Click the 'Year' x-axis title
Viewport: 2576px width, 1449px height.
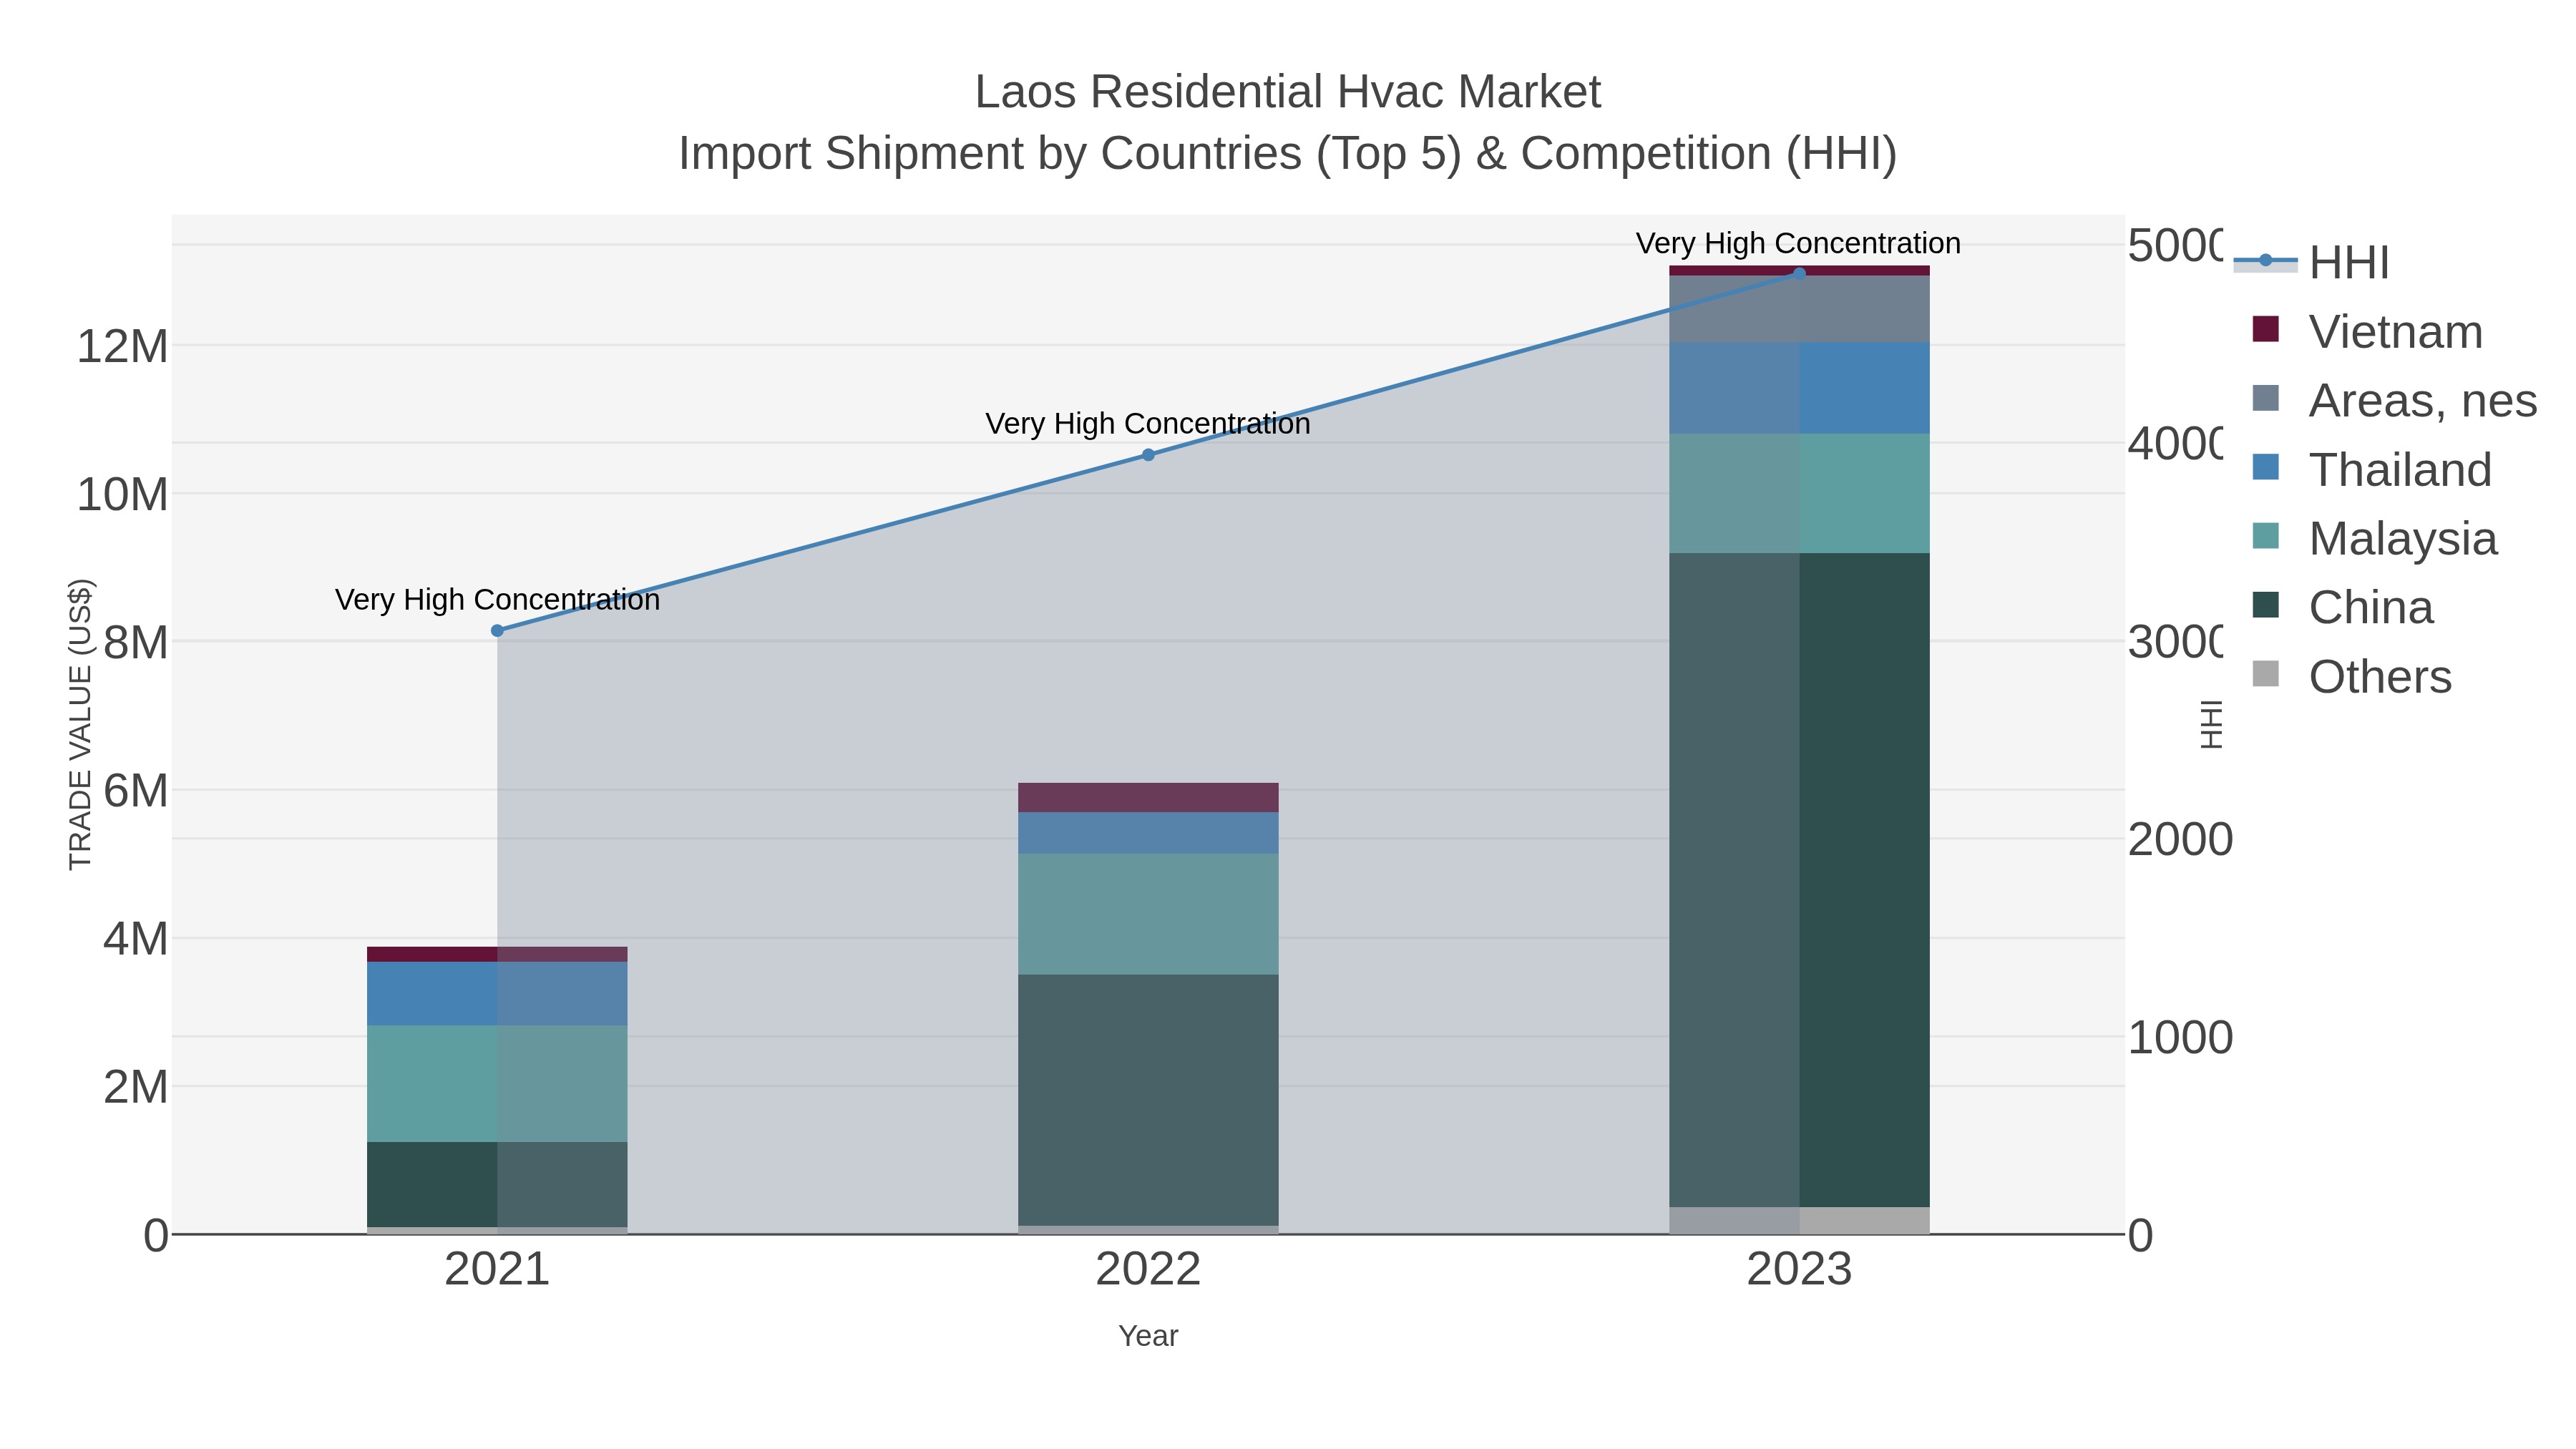pos(1148,1336)
